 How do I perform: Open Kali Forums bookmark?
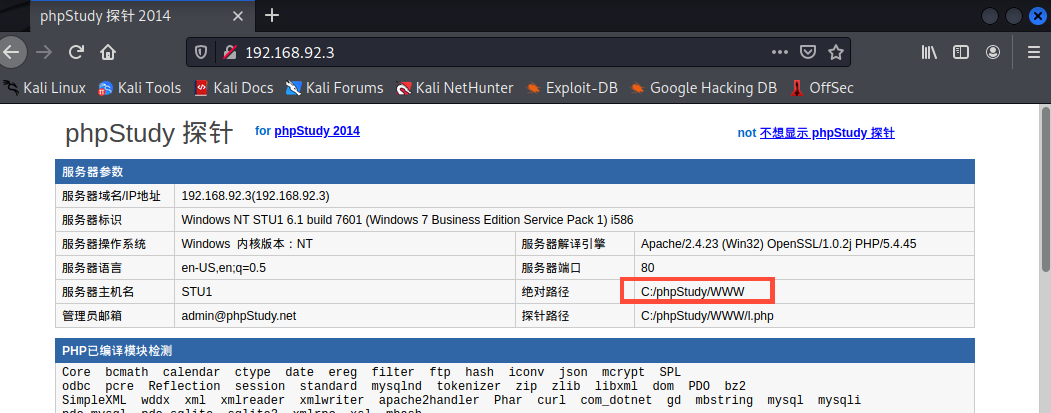(334, 88)
